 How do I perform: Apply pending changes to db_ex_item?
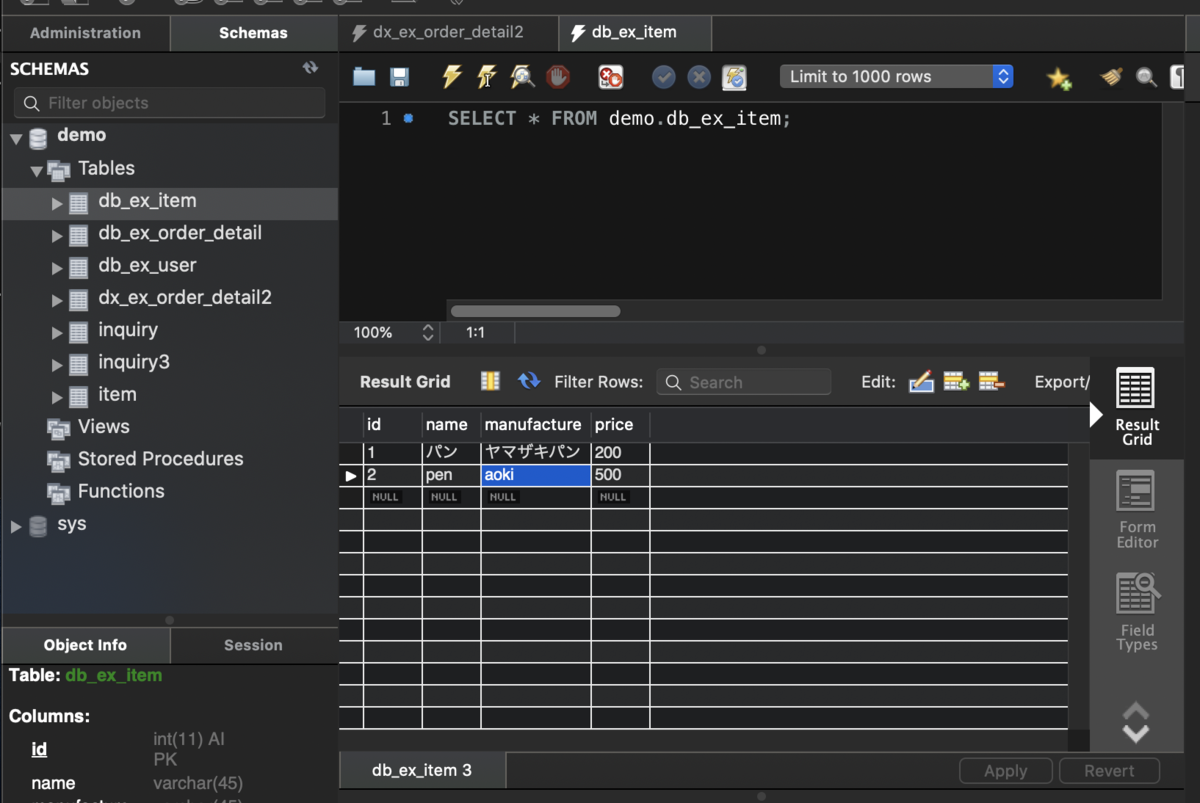1005,770
